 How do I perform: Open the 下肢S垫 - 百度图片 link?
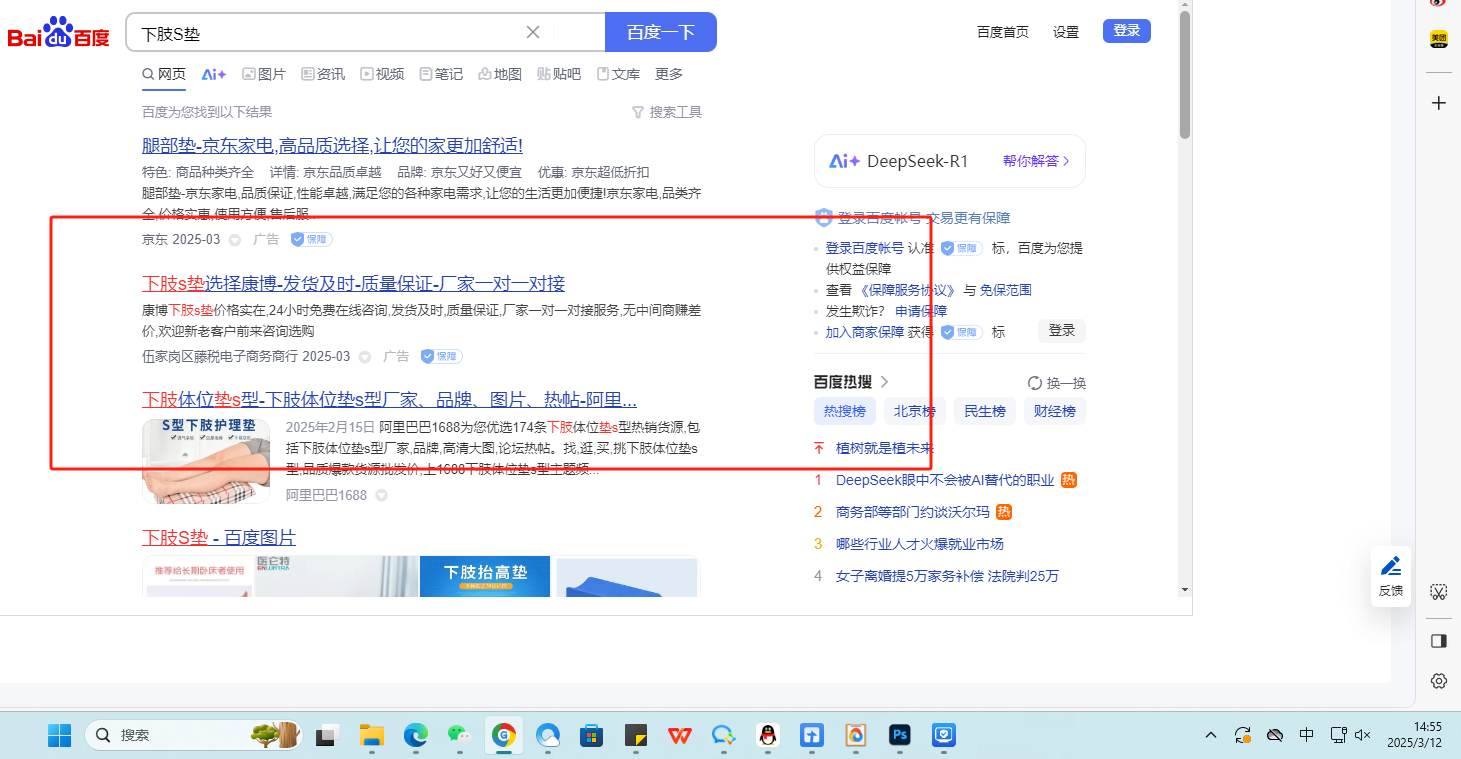tap(219, 537)
